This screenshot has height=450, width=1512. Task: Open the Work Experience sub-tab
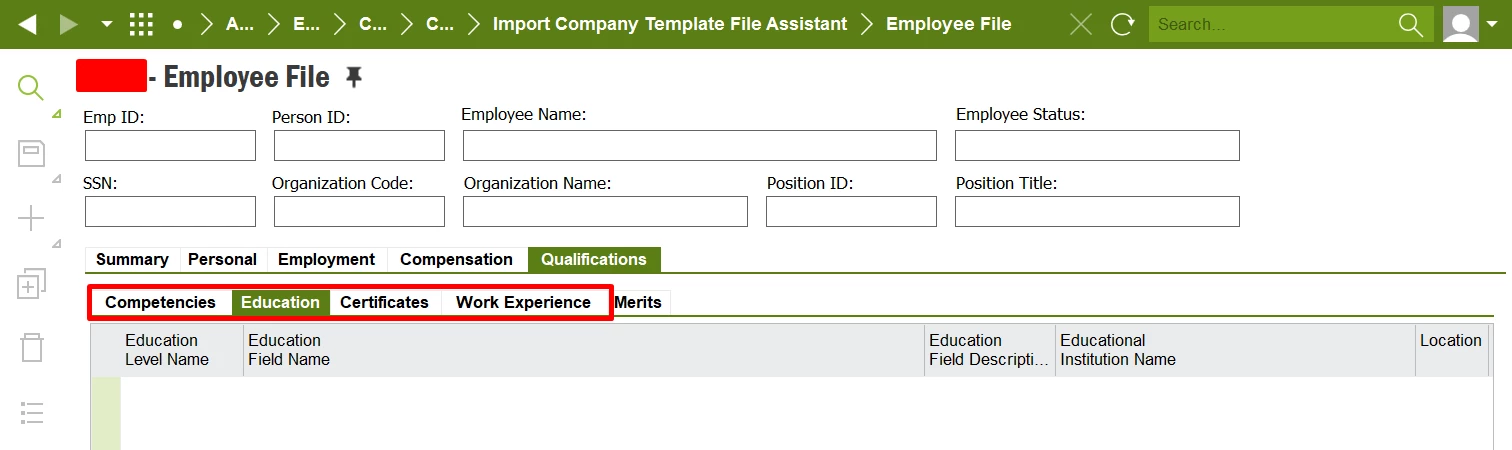click(523, 302)
